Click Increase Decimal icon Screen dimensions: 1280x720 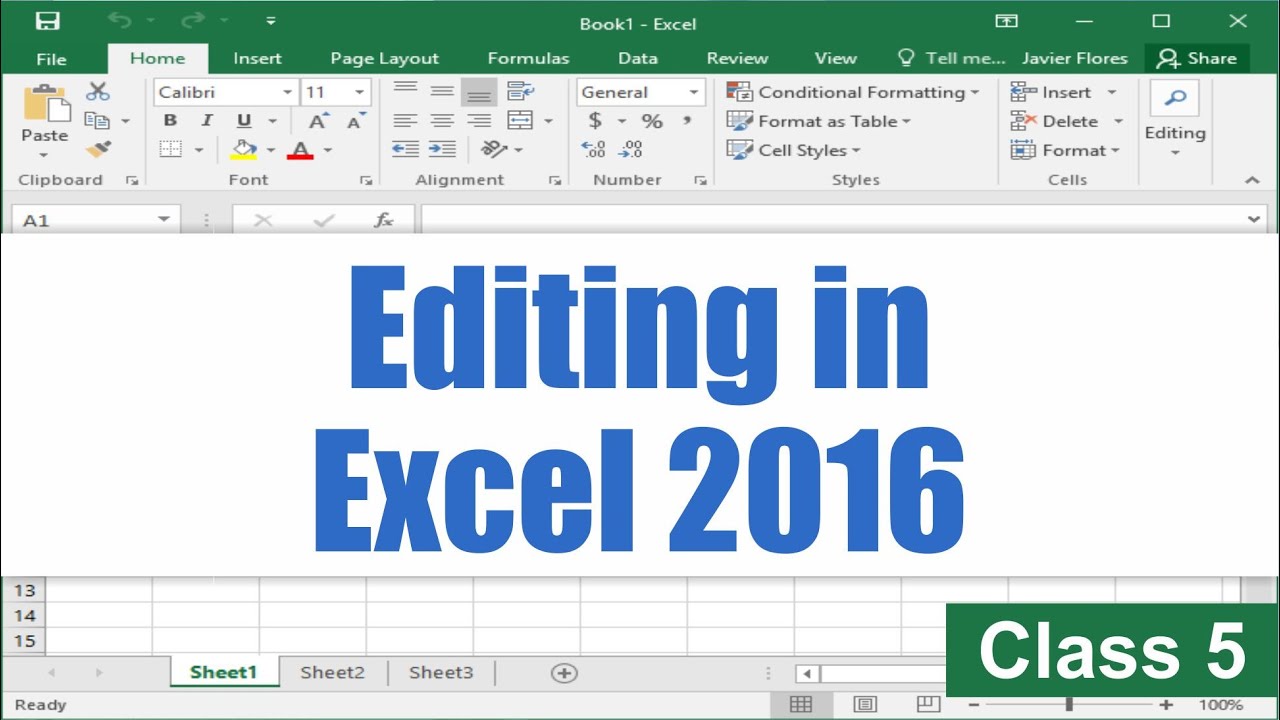coord(593,150)
